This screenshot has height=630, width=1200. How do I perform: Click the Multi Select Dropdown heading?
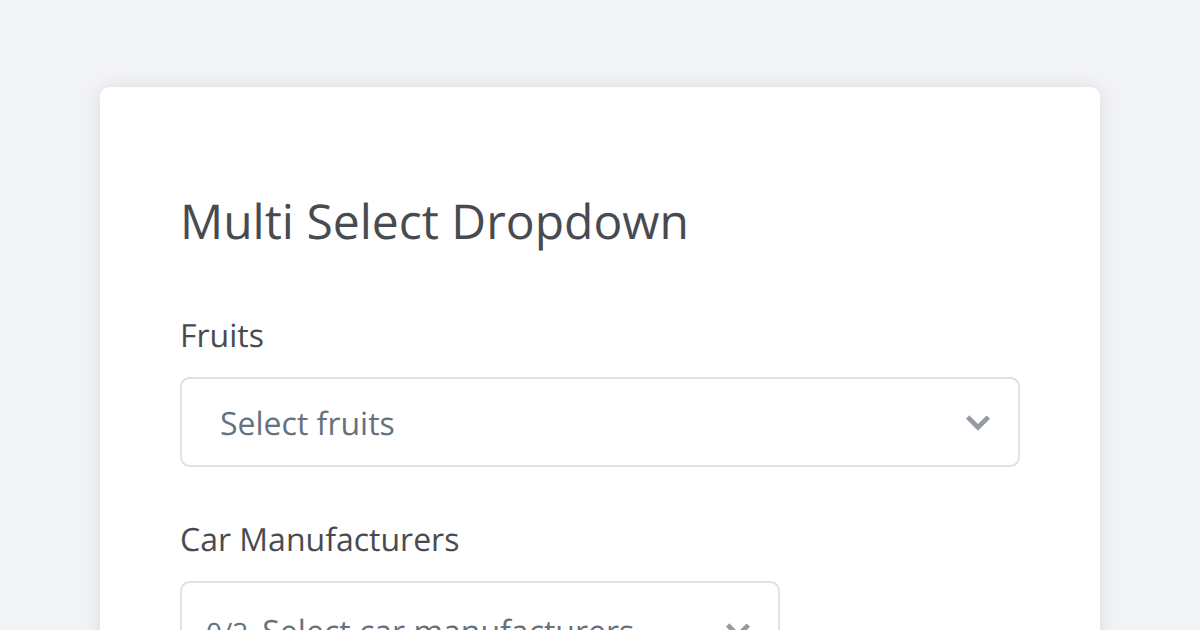[434, 222]
